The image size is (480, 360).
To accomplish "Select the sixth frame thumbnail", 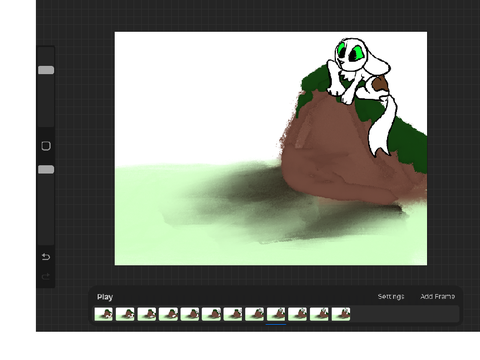I will click(211, 314).
